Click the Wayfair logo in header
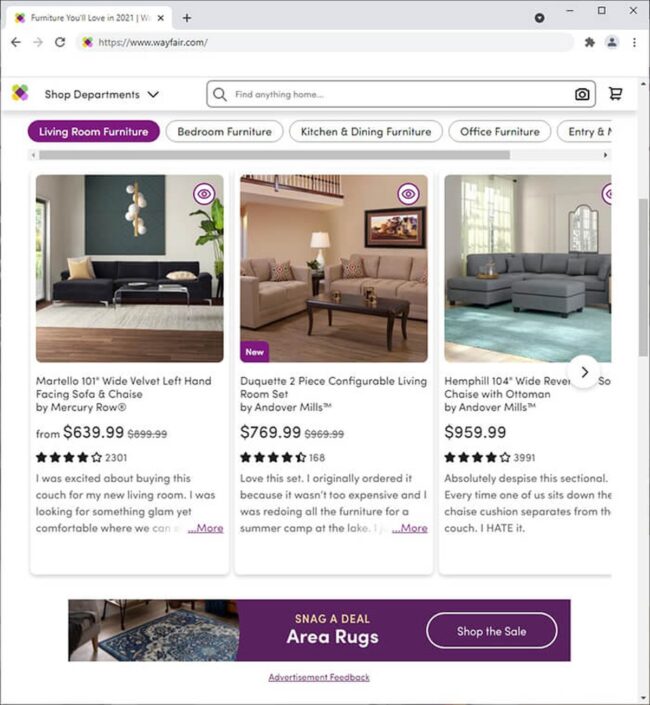This screenshot has height=705, width=650. pyautogui.click(x=20, y=93)
